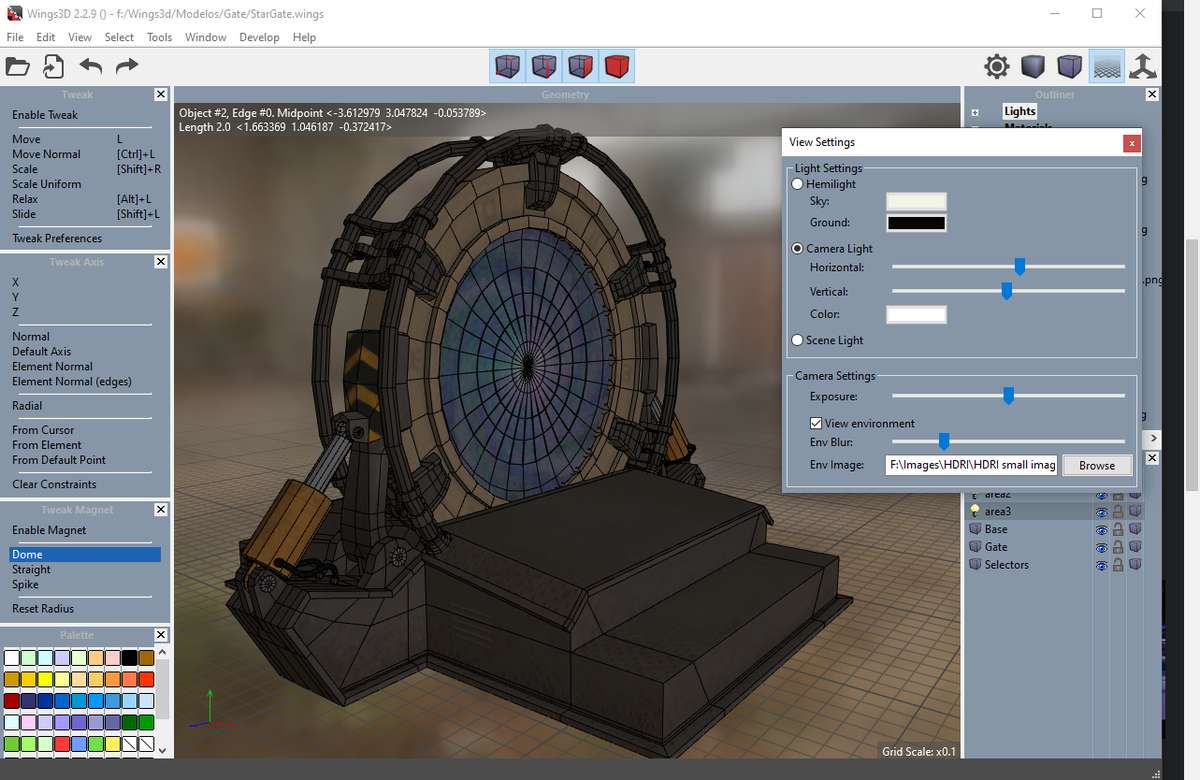Toggle the lock icon for Base
This screenshot has width=1200, height=780.
click(1118, 529)
